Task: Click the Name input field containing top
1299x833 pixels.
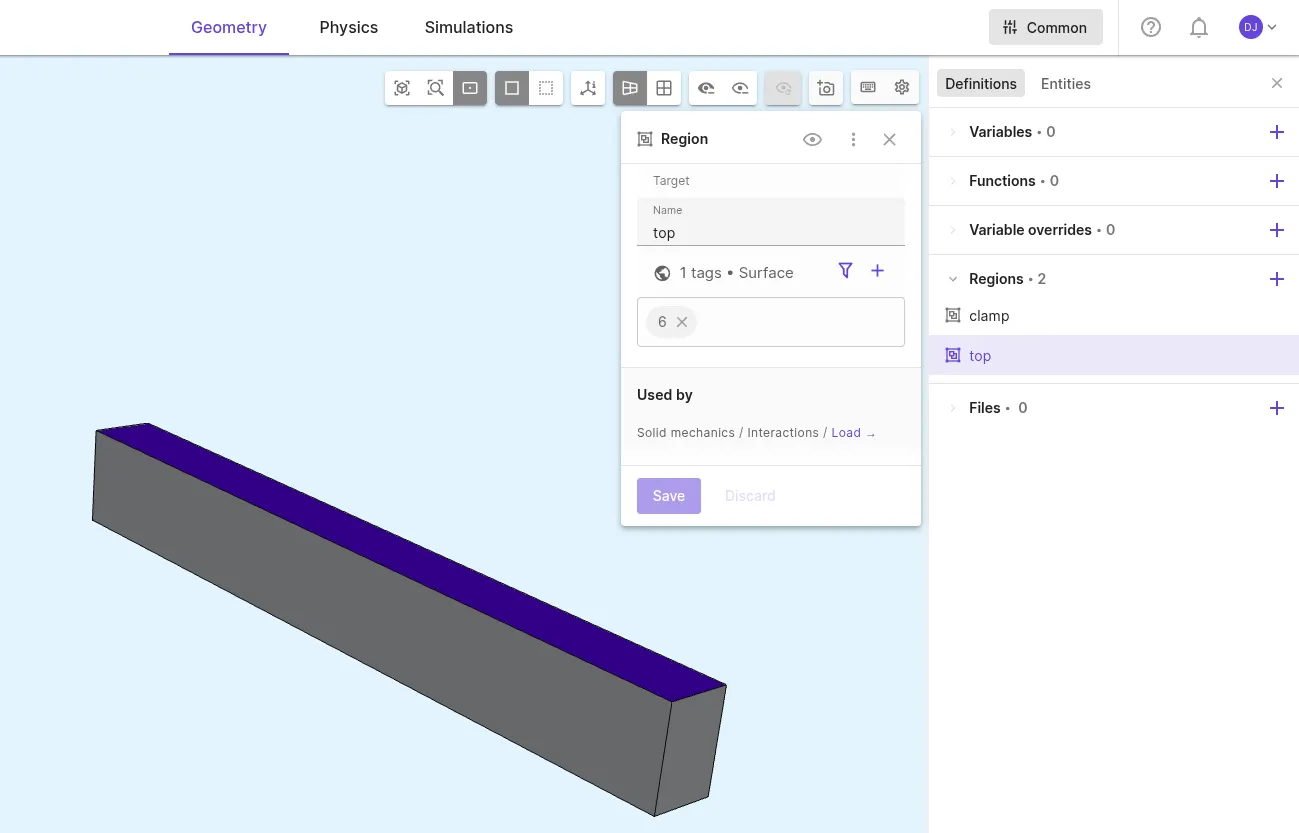Action: pos(771,222)
